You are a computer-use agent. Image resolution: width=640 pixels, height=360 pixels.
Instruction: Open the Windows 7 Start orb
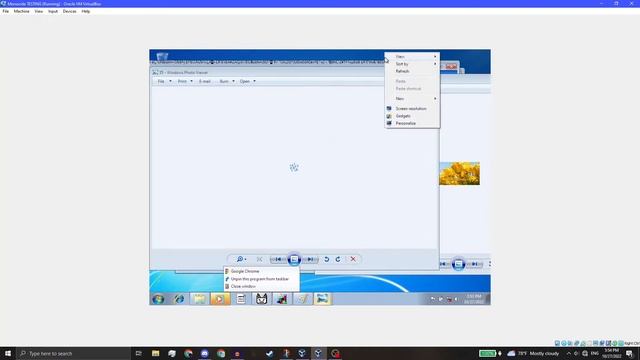[158, 299]
